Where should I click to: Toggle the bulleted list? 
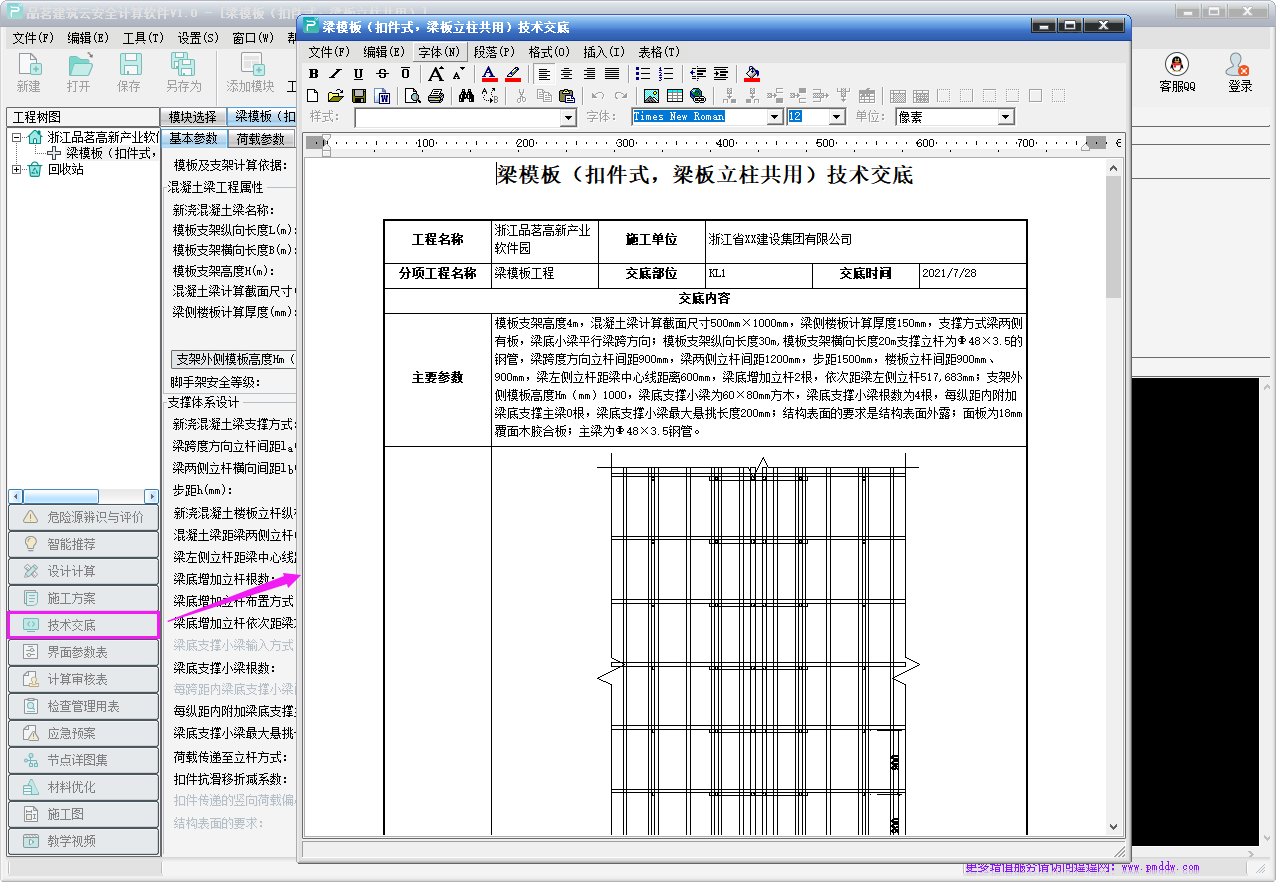[643, 74]
